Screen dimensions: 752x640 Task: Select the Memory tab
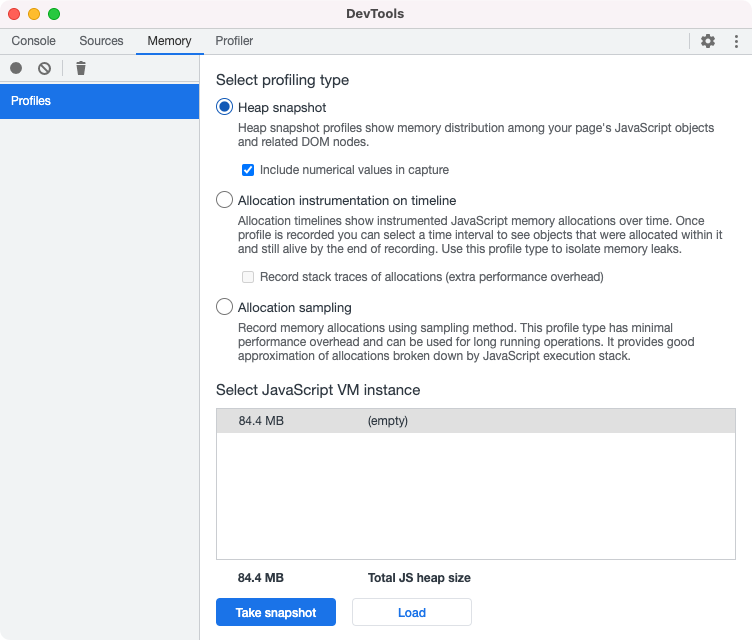(169, 41)
